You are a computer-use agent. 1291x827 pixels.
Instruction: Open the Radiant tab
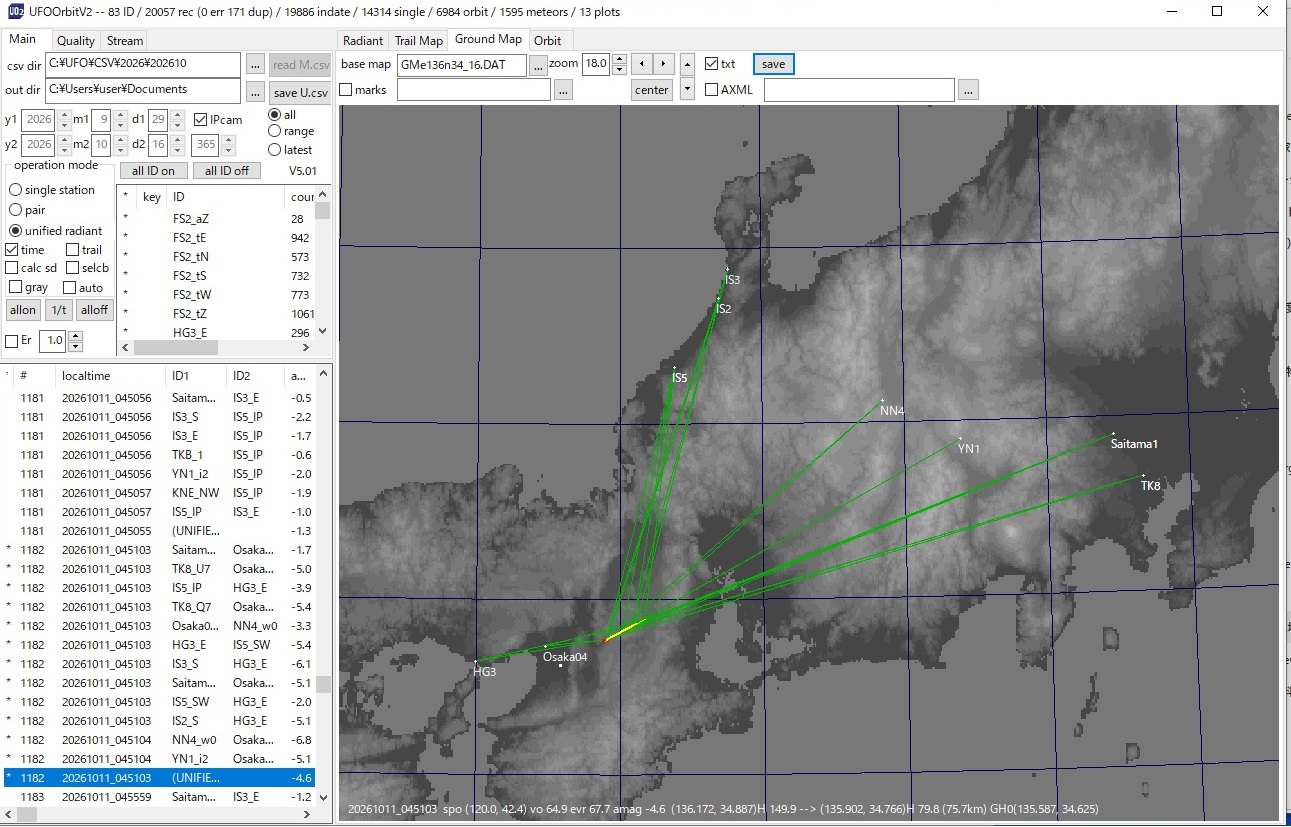click(363, 41)
